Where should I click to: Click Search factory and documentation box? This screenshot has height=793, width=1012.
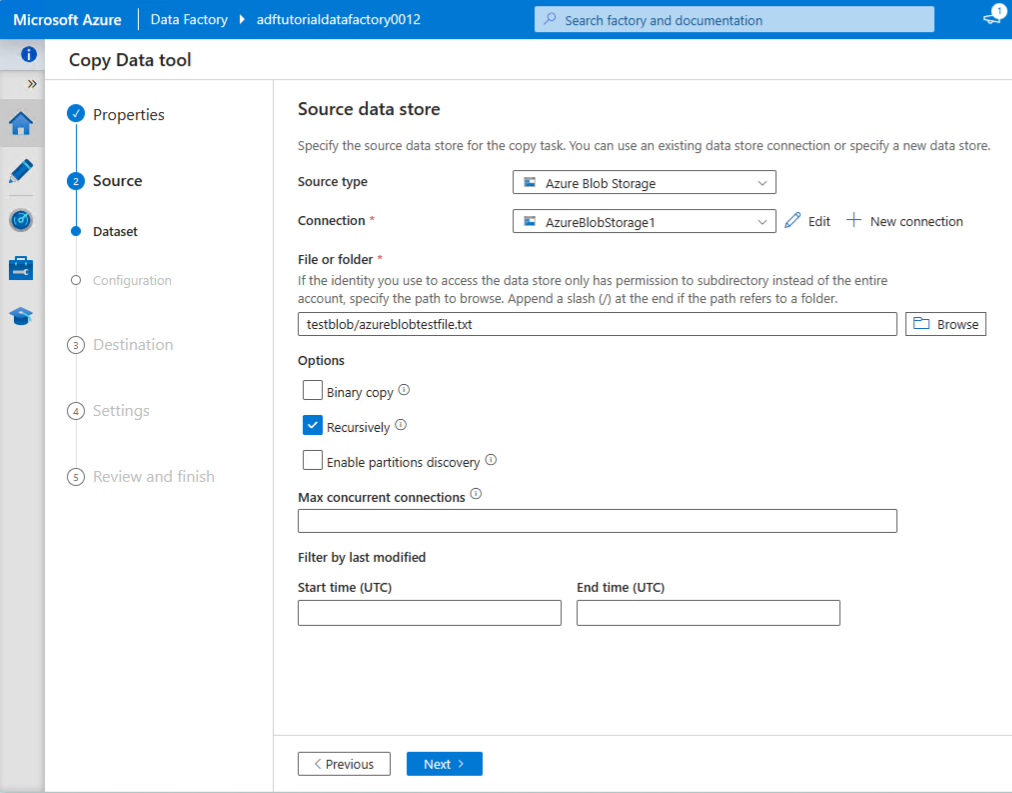pos(734,19)
